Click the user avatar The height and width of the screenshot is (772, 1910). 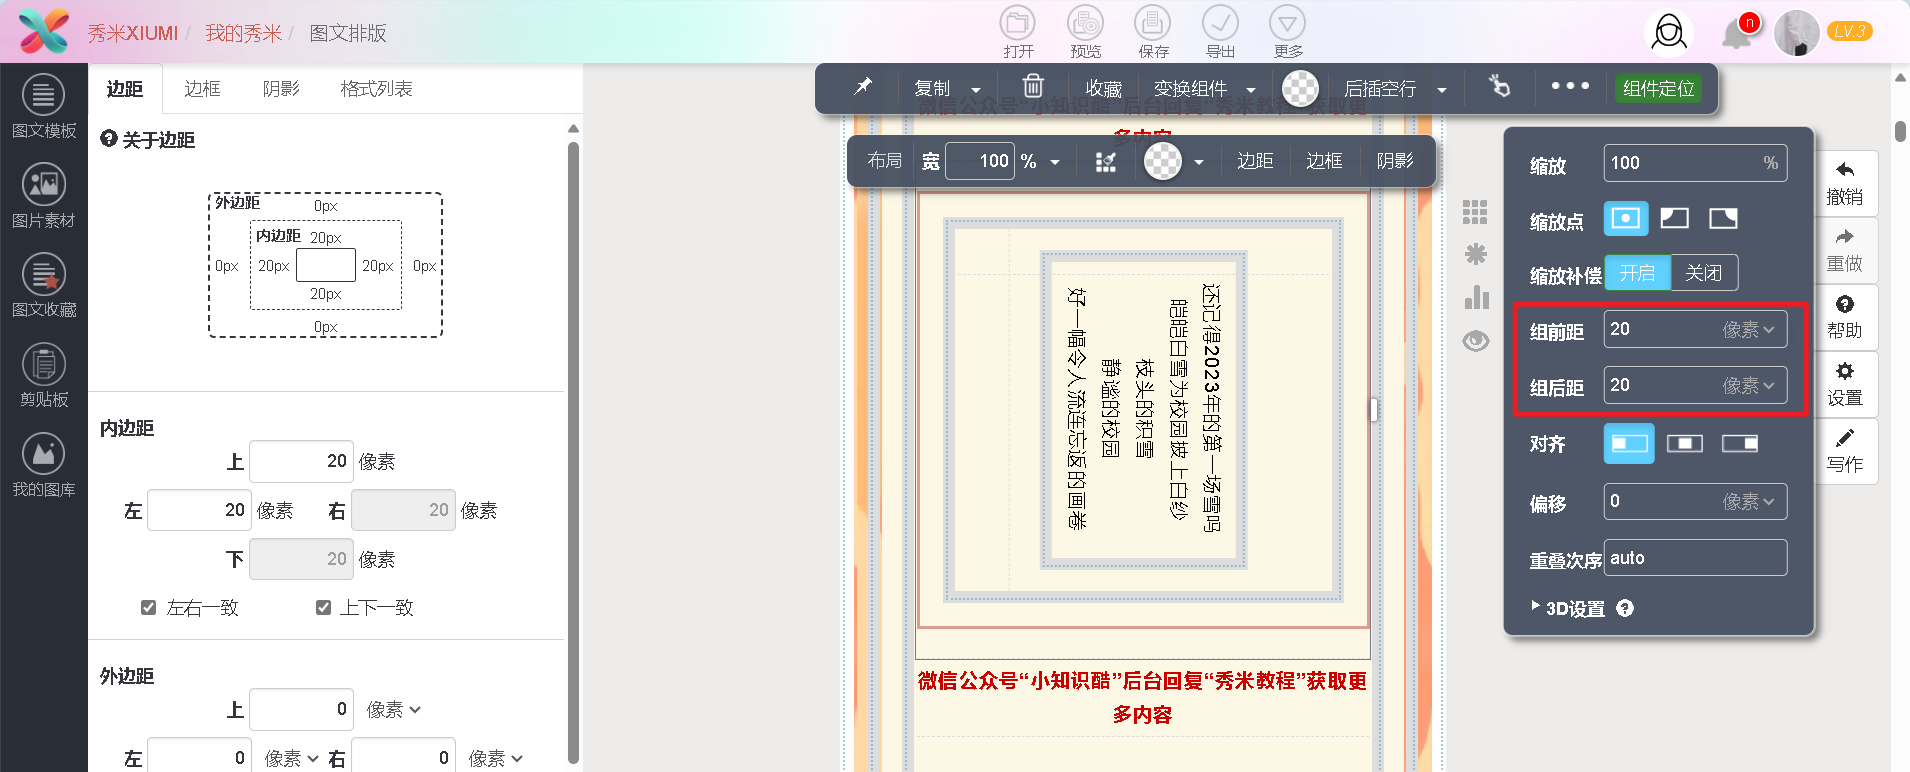click(1797, 33)
